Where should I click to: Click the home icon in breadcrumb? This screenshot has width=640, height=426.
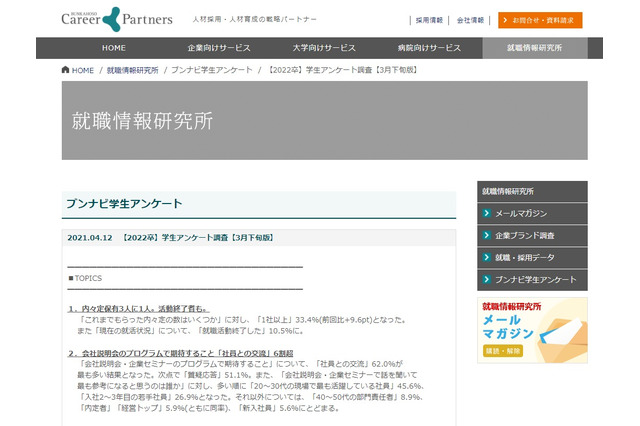click(x=65, y=70)
